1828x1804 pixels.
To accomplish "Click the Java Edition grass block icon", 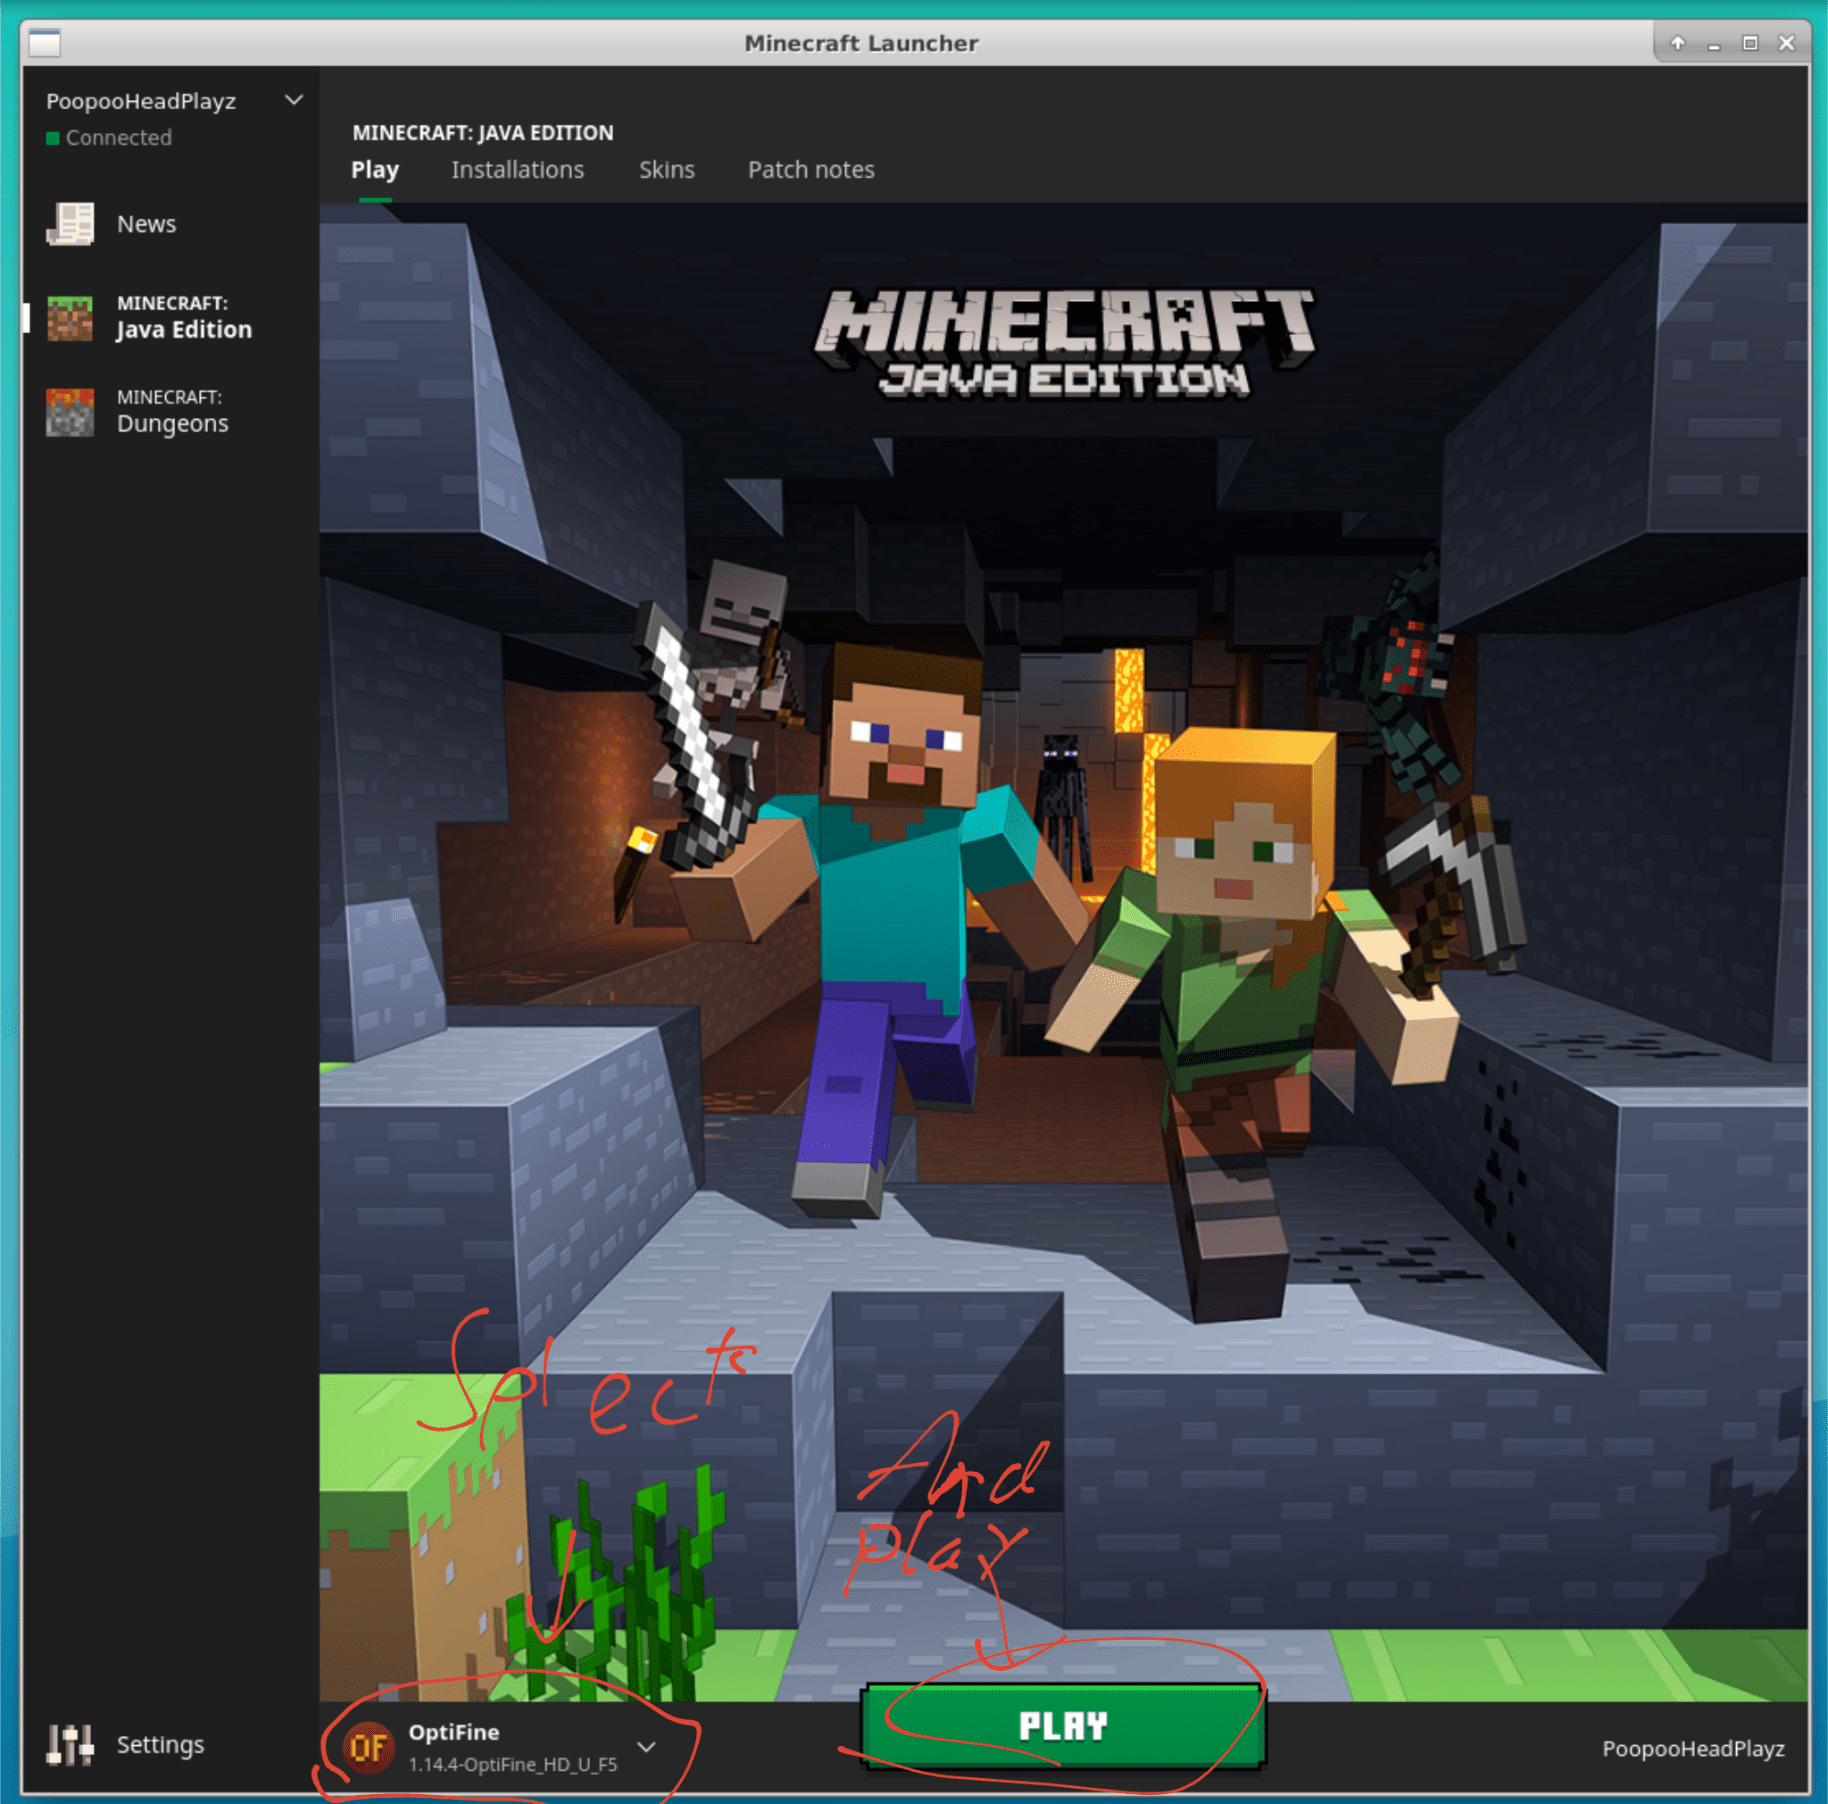I will pyautogui.click(x=70, y=318).
